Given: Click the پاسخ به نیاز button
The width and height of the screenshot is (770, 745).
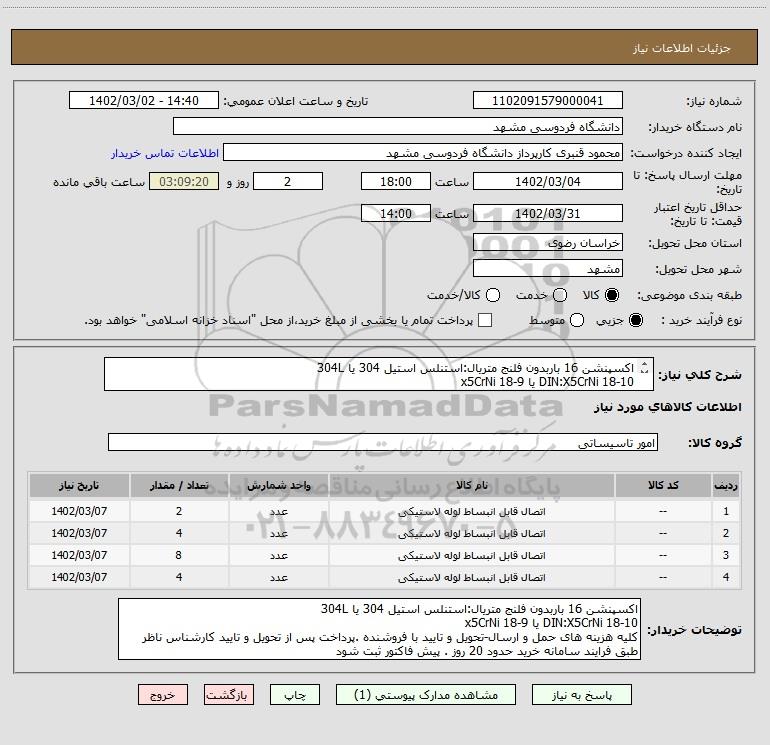Looking at the screenshot, I should 581,694.
